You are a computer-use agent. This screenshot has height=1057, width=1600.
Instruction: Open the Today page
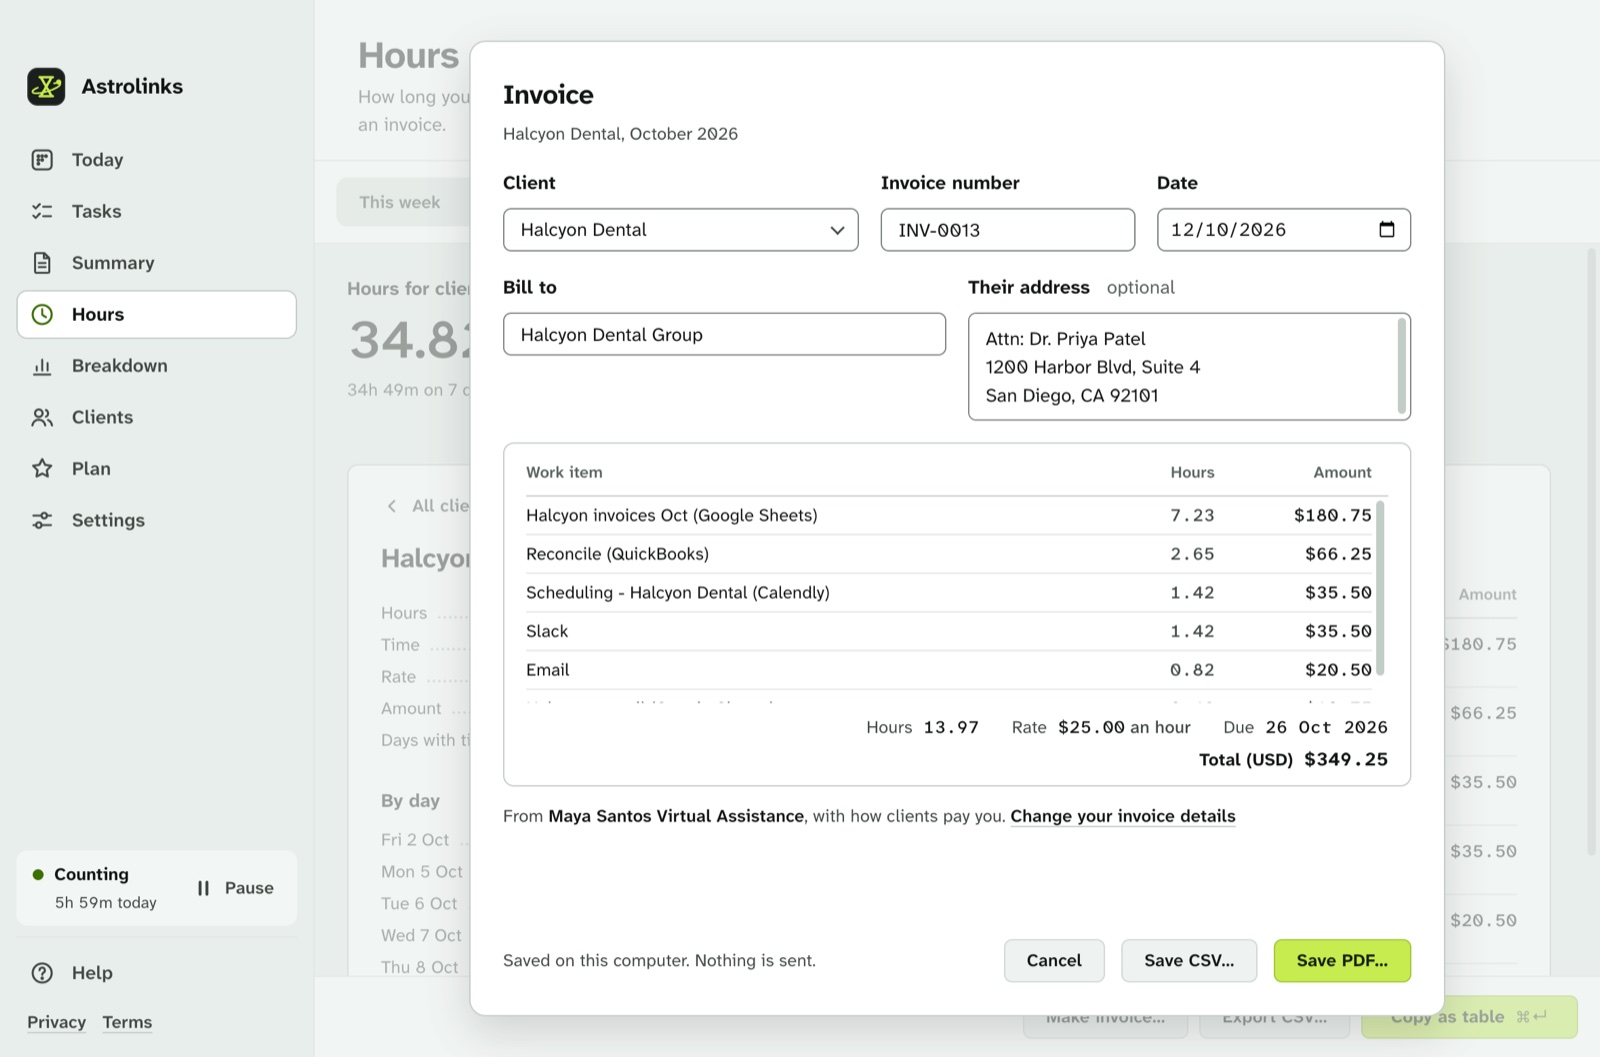pyautogui.click(x=157, y=160)
